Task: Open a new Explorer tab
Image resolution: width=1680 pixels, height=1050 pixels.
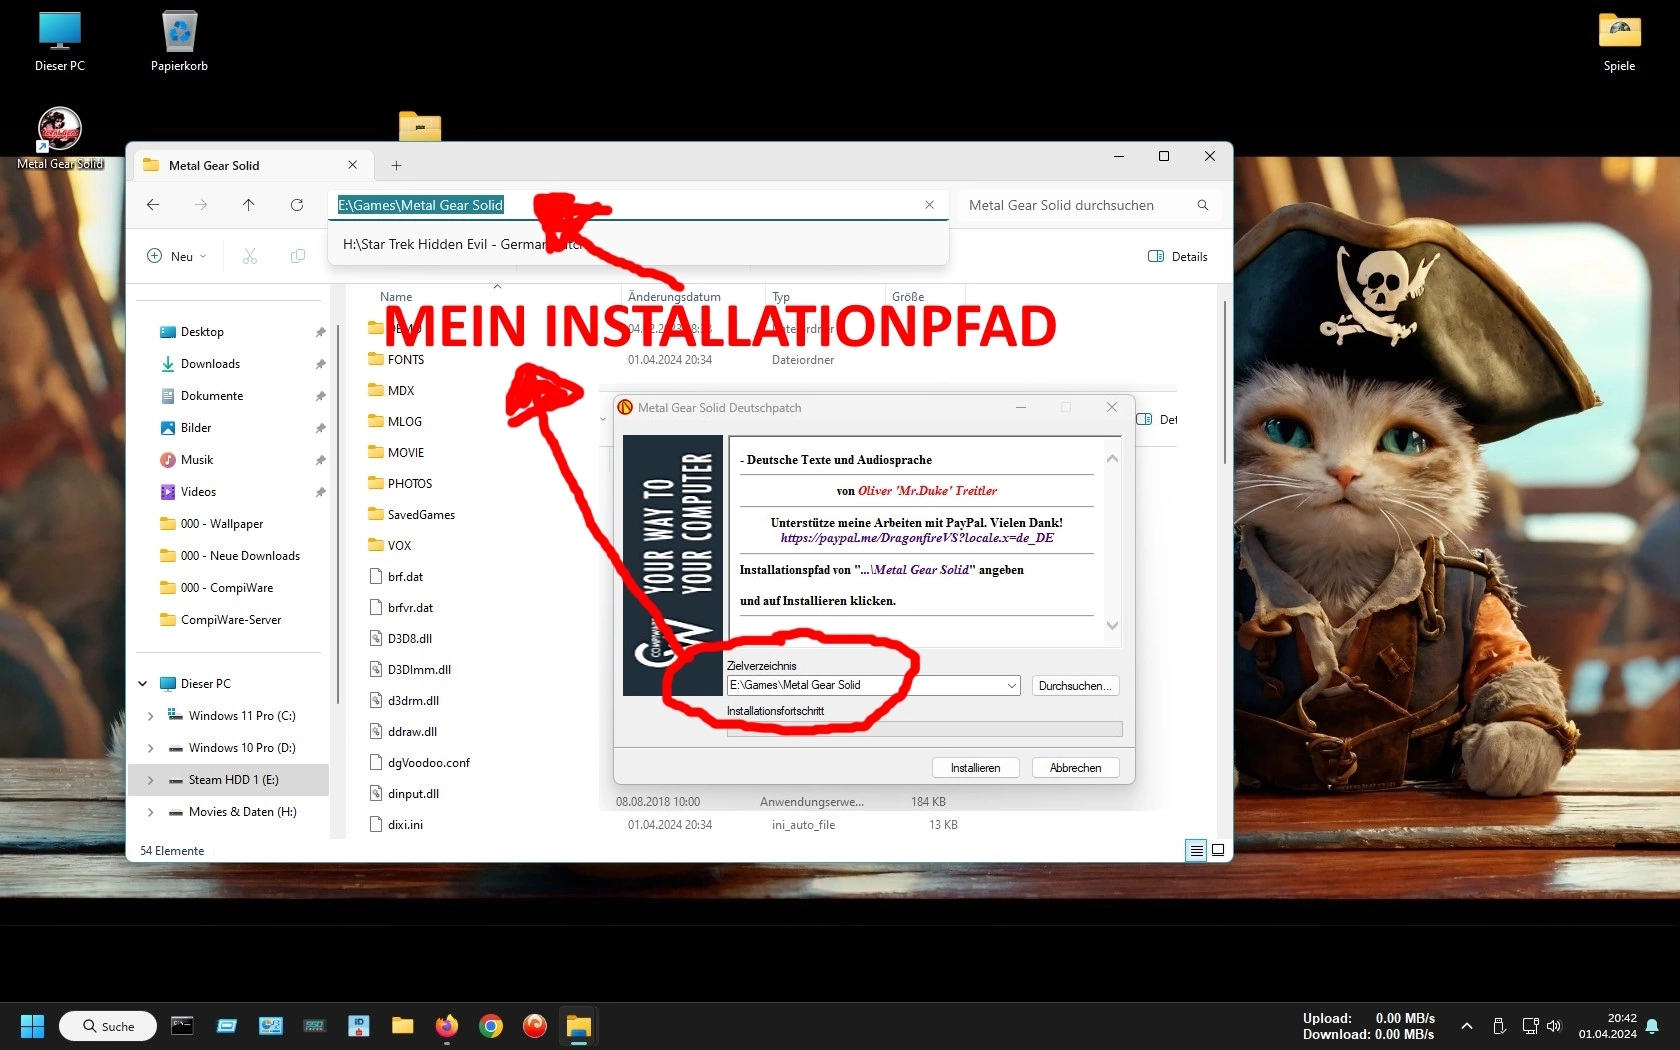Action: click(396, 165)
